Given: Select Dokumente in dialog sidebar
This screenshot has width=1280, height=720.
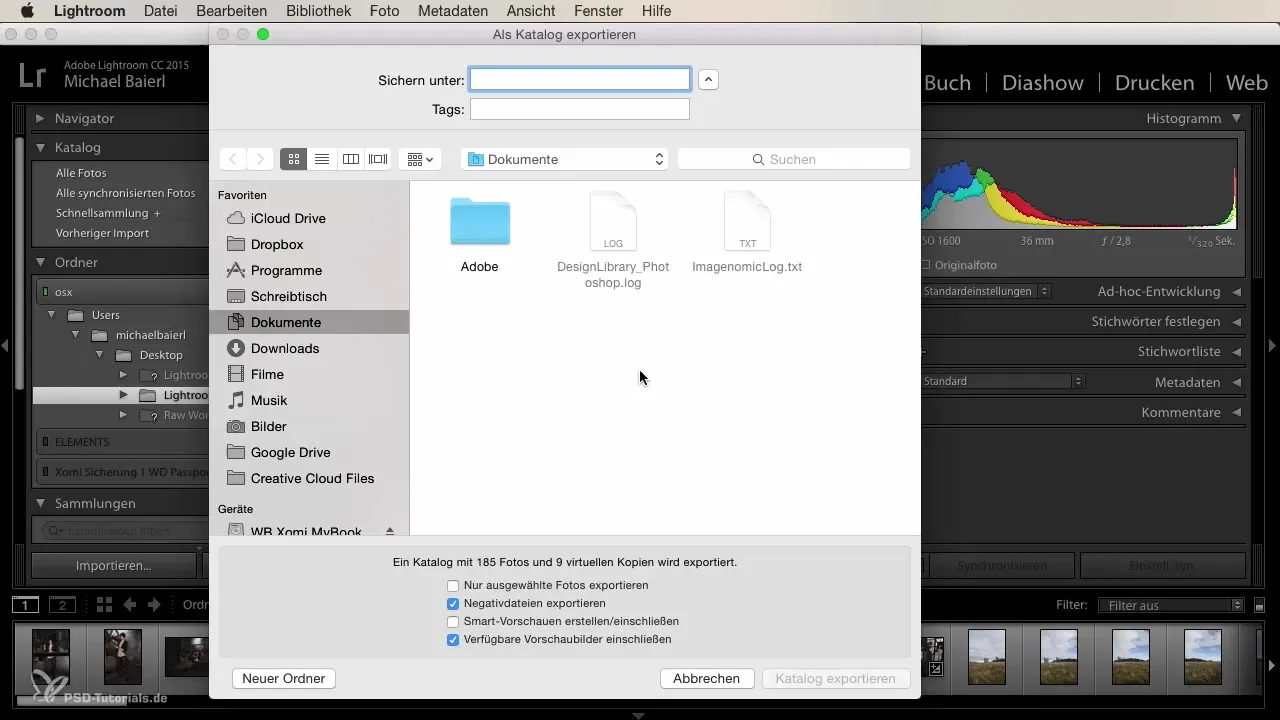Looking at the screenshot, I should tap(309, 322).
